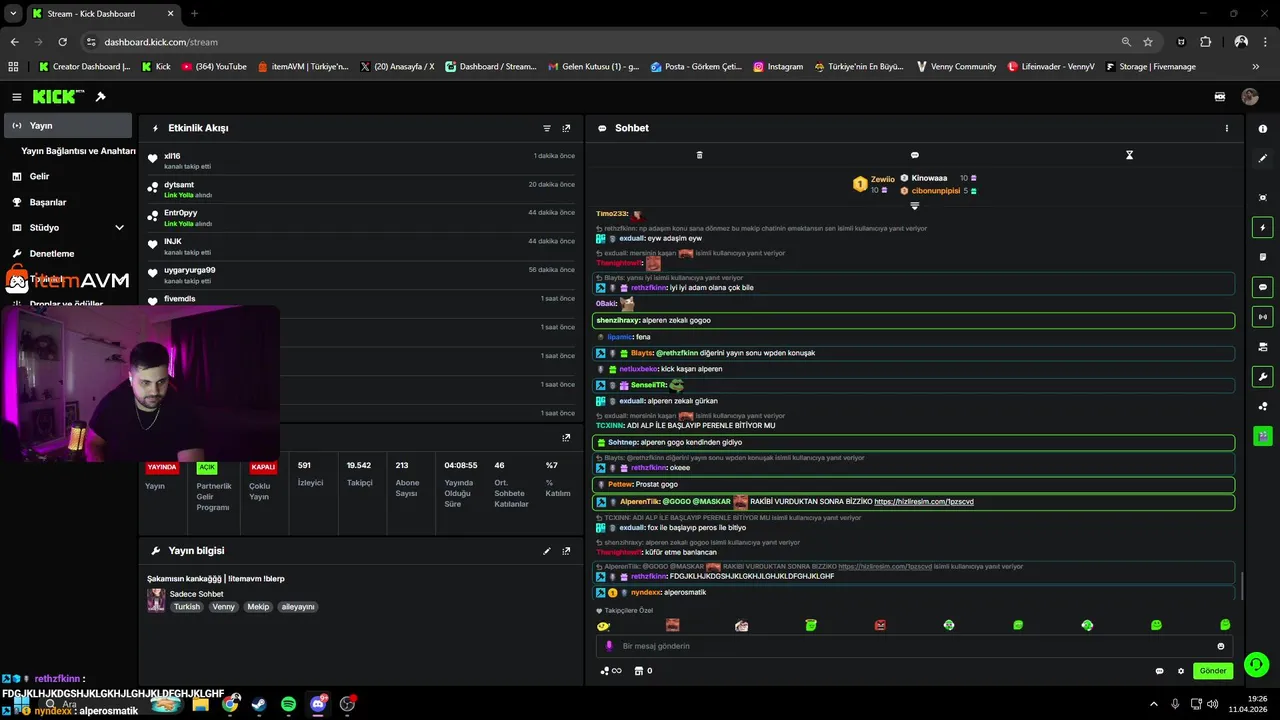Image resolution: width=1280 pixels, height=720 pixels.
Task: Click the dytsamt Link Yolla event
Action: pyautogui.click(x=361, y=190)
